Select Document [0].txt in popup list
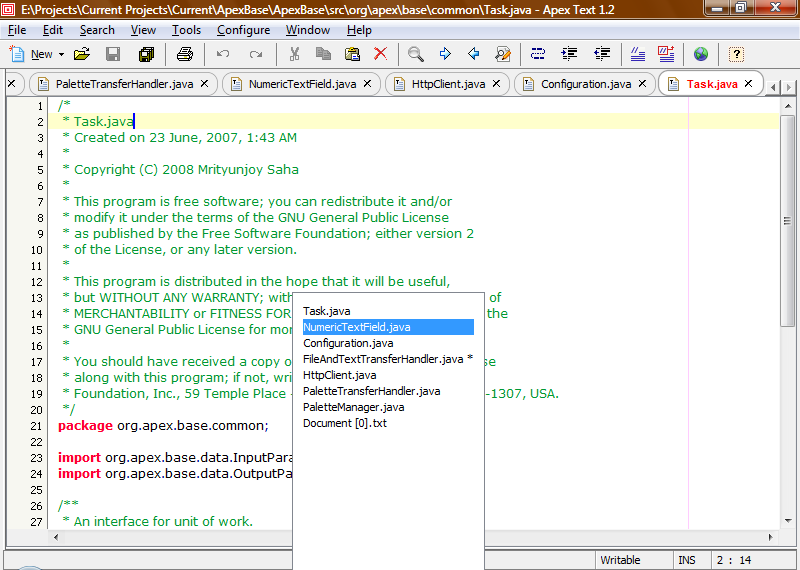800x570 pixels. (388, 423)
